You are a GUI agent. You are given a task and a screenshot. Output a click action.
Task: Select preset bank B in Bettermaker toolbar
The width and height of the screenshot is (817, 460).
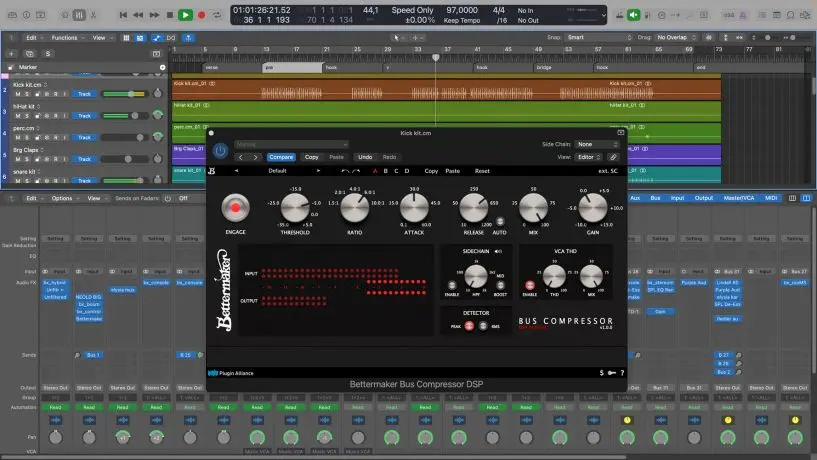(386, 171)
